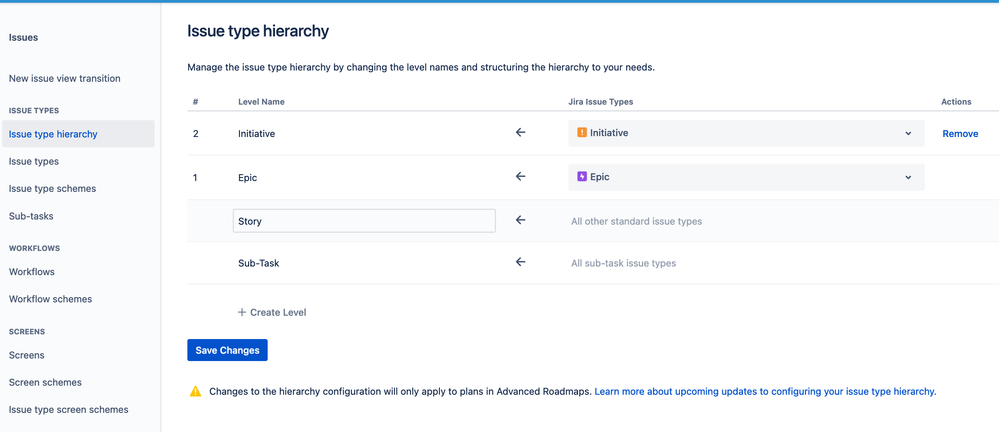Click the SCREENS section label

click(27, 331)
